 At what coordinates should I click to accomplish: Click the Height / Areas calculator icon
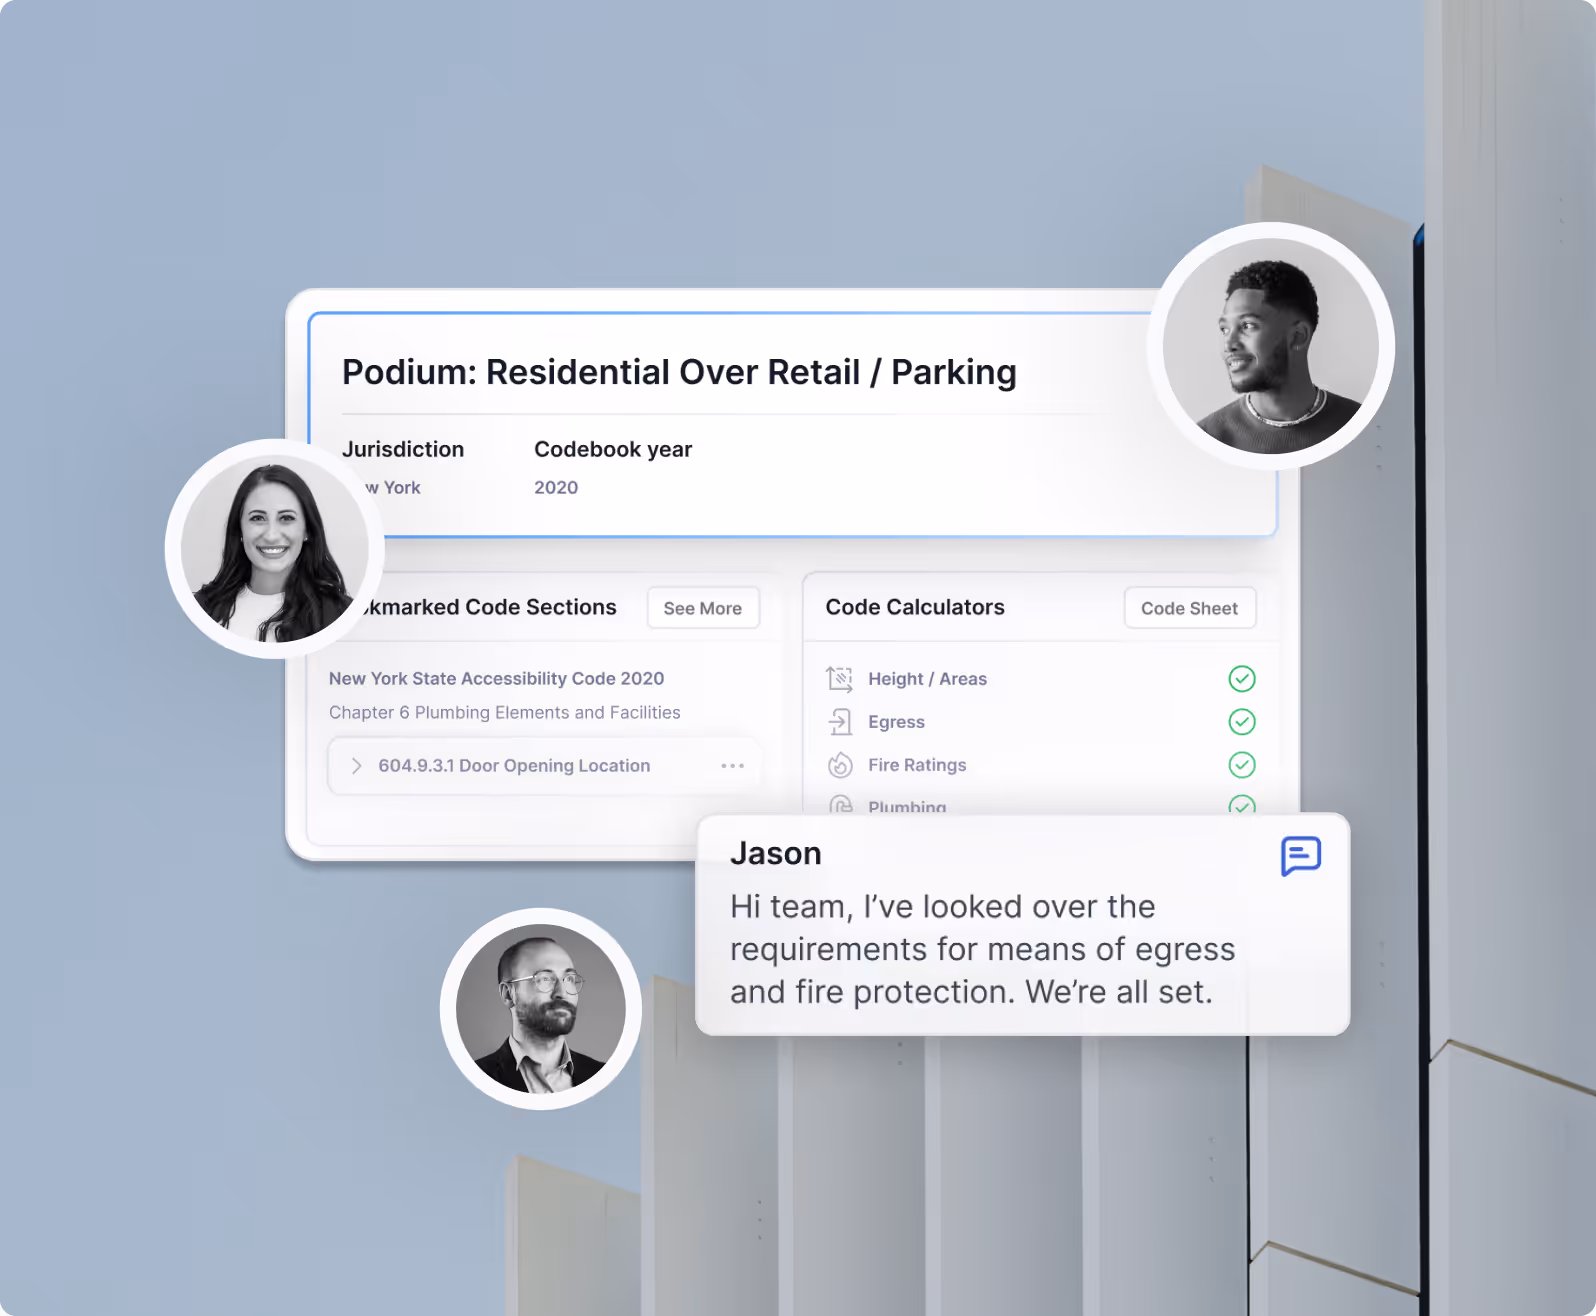pos(840,679)
